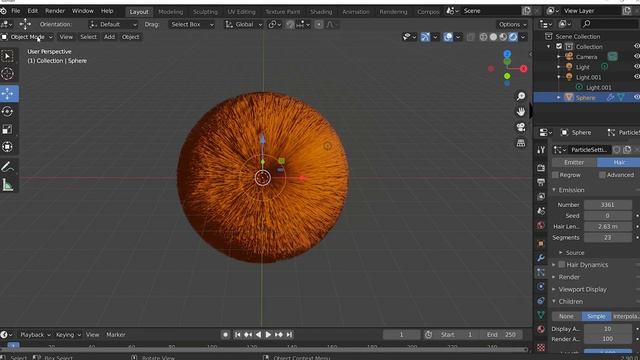Select the Transform tool
The width and height of the screenshot is (640, 360).
7,147
